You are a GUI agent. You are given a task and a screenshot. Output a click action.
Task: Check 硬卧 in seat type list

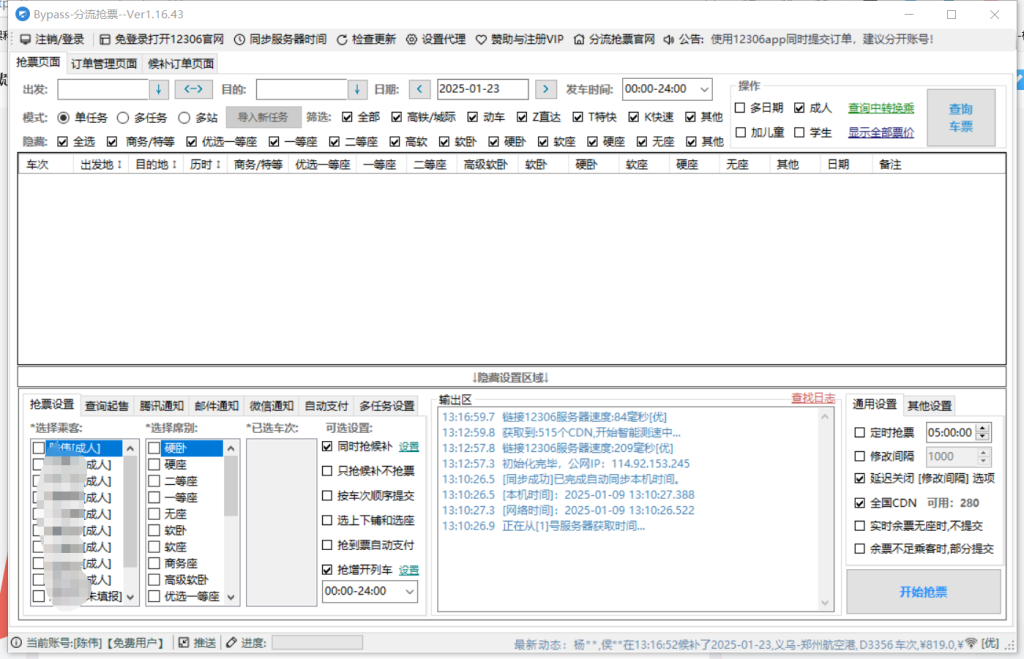(x=154, y=448)
